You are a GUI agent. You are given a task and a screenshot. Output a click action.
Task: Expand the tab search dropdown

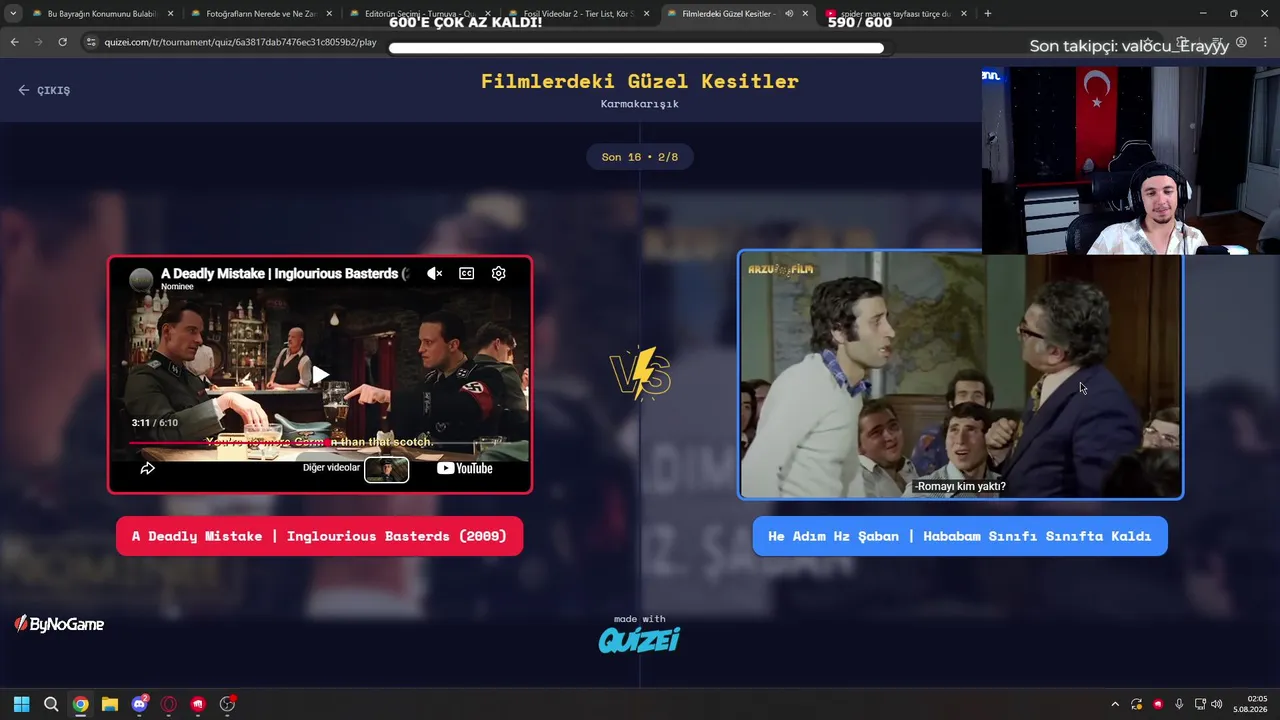tap(13, 14)
